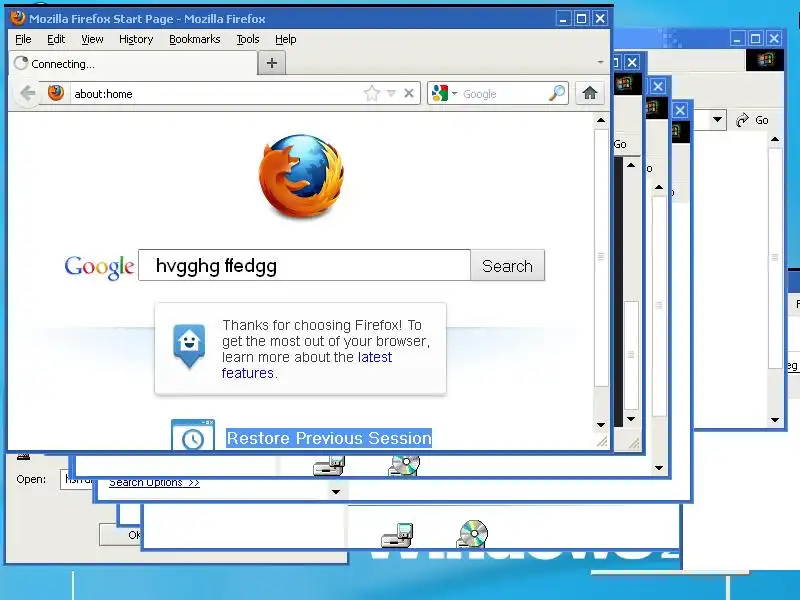Viewport: 800px width, 600px height.
Task: Open the list all tabs dropdown arrow
Action: pyautogui.click(x=601, y=62)
